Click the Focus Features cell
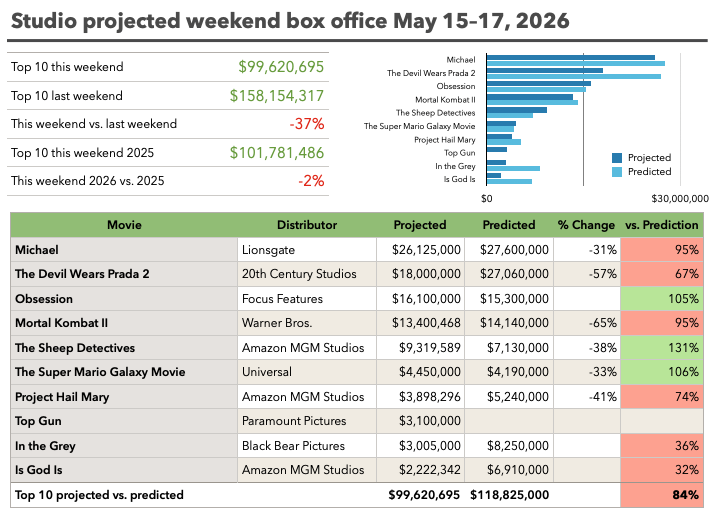The width and height of the screenshot is (720, 520). 307,299
